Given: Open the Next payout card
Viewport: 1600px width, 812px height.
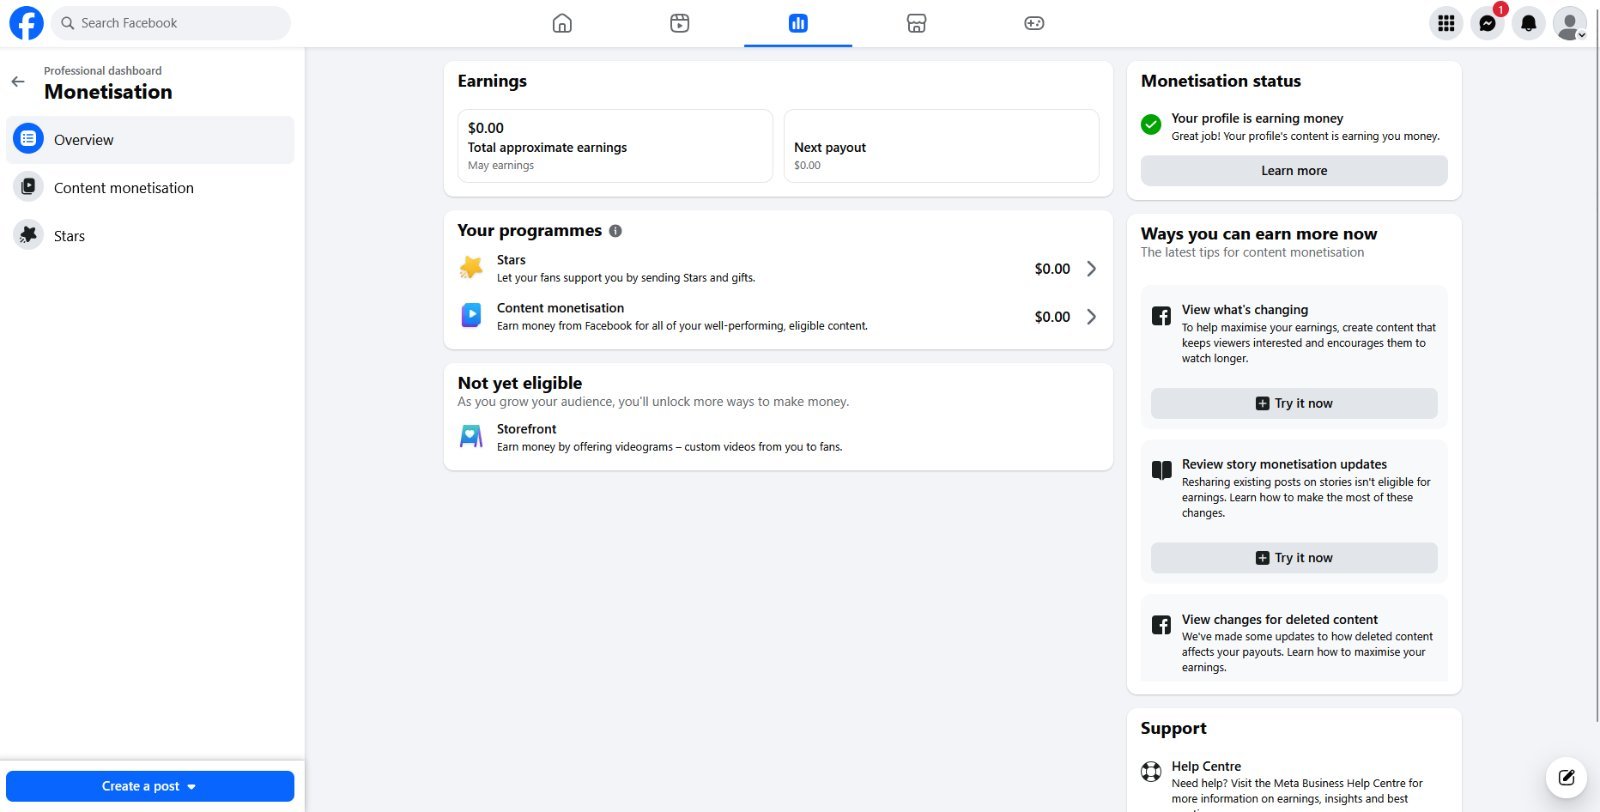Looking at the screenshot, I should [941, 146].
